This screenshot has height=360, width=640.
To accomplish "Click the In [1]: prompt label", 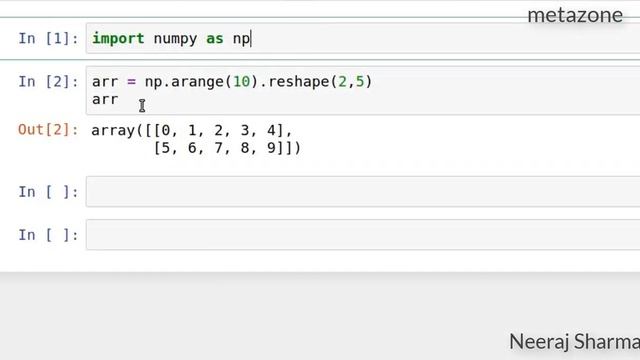I will (48, 38).
